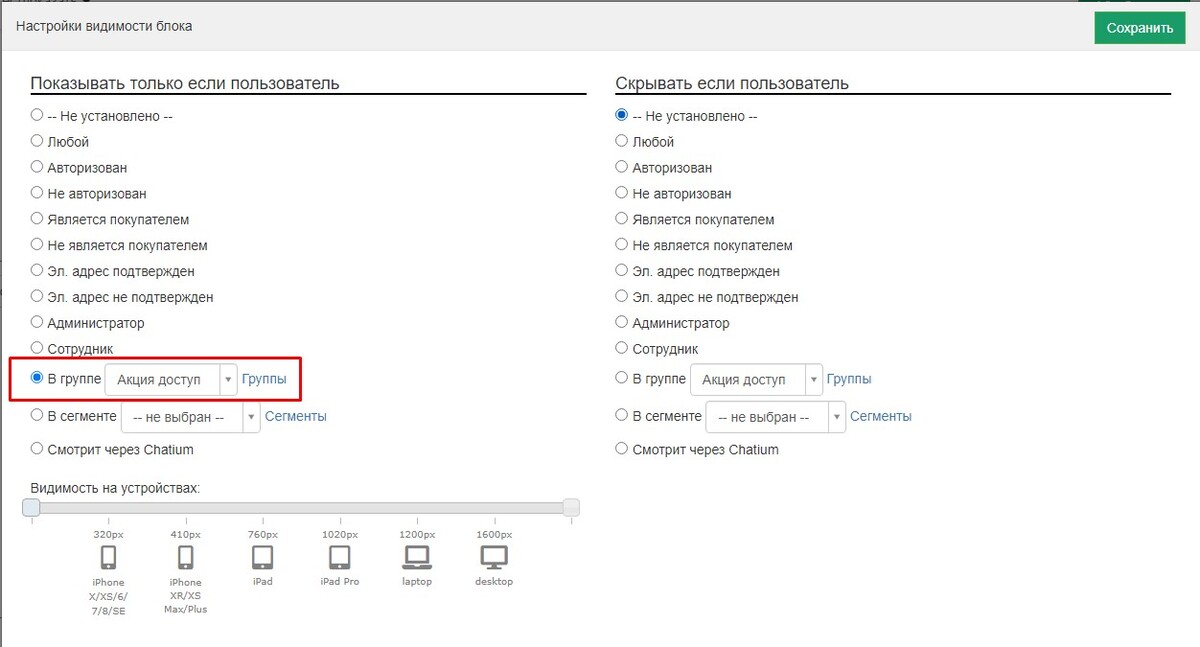Choose 'Авторизован' in the hide column
Image resolution: width=1200 pixels, height=647 pixels.
pos(622,167)
